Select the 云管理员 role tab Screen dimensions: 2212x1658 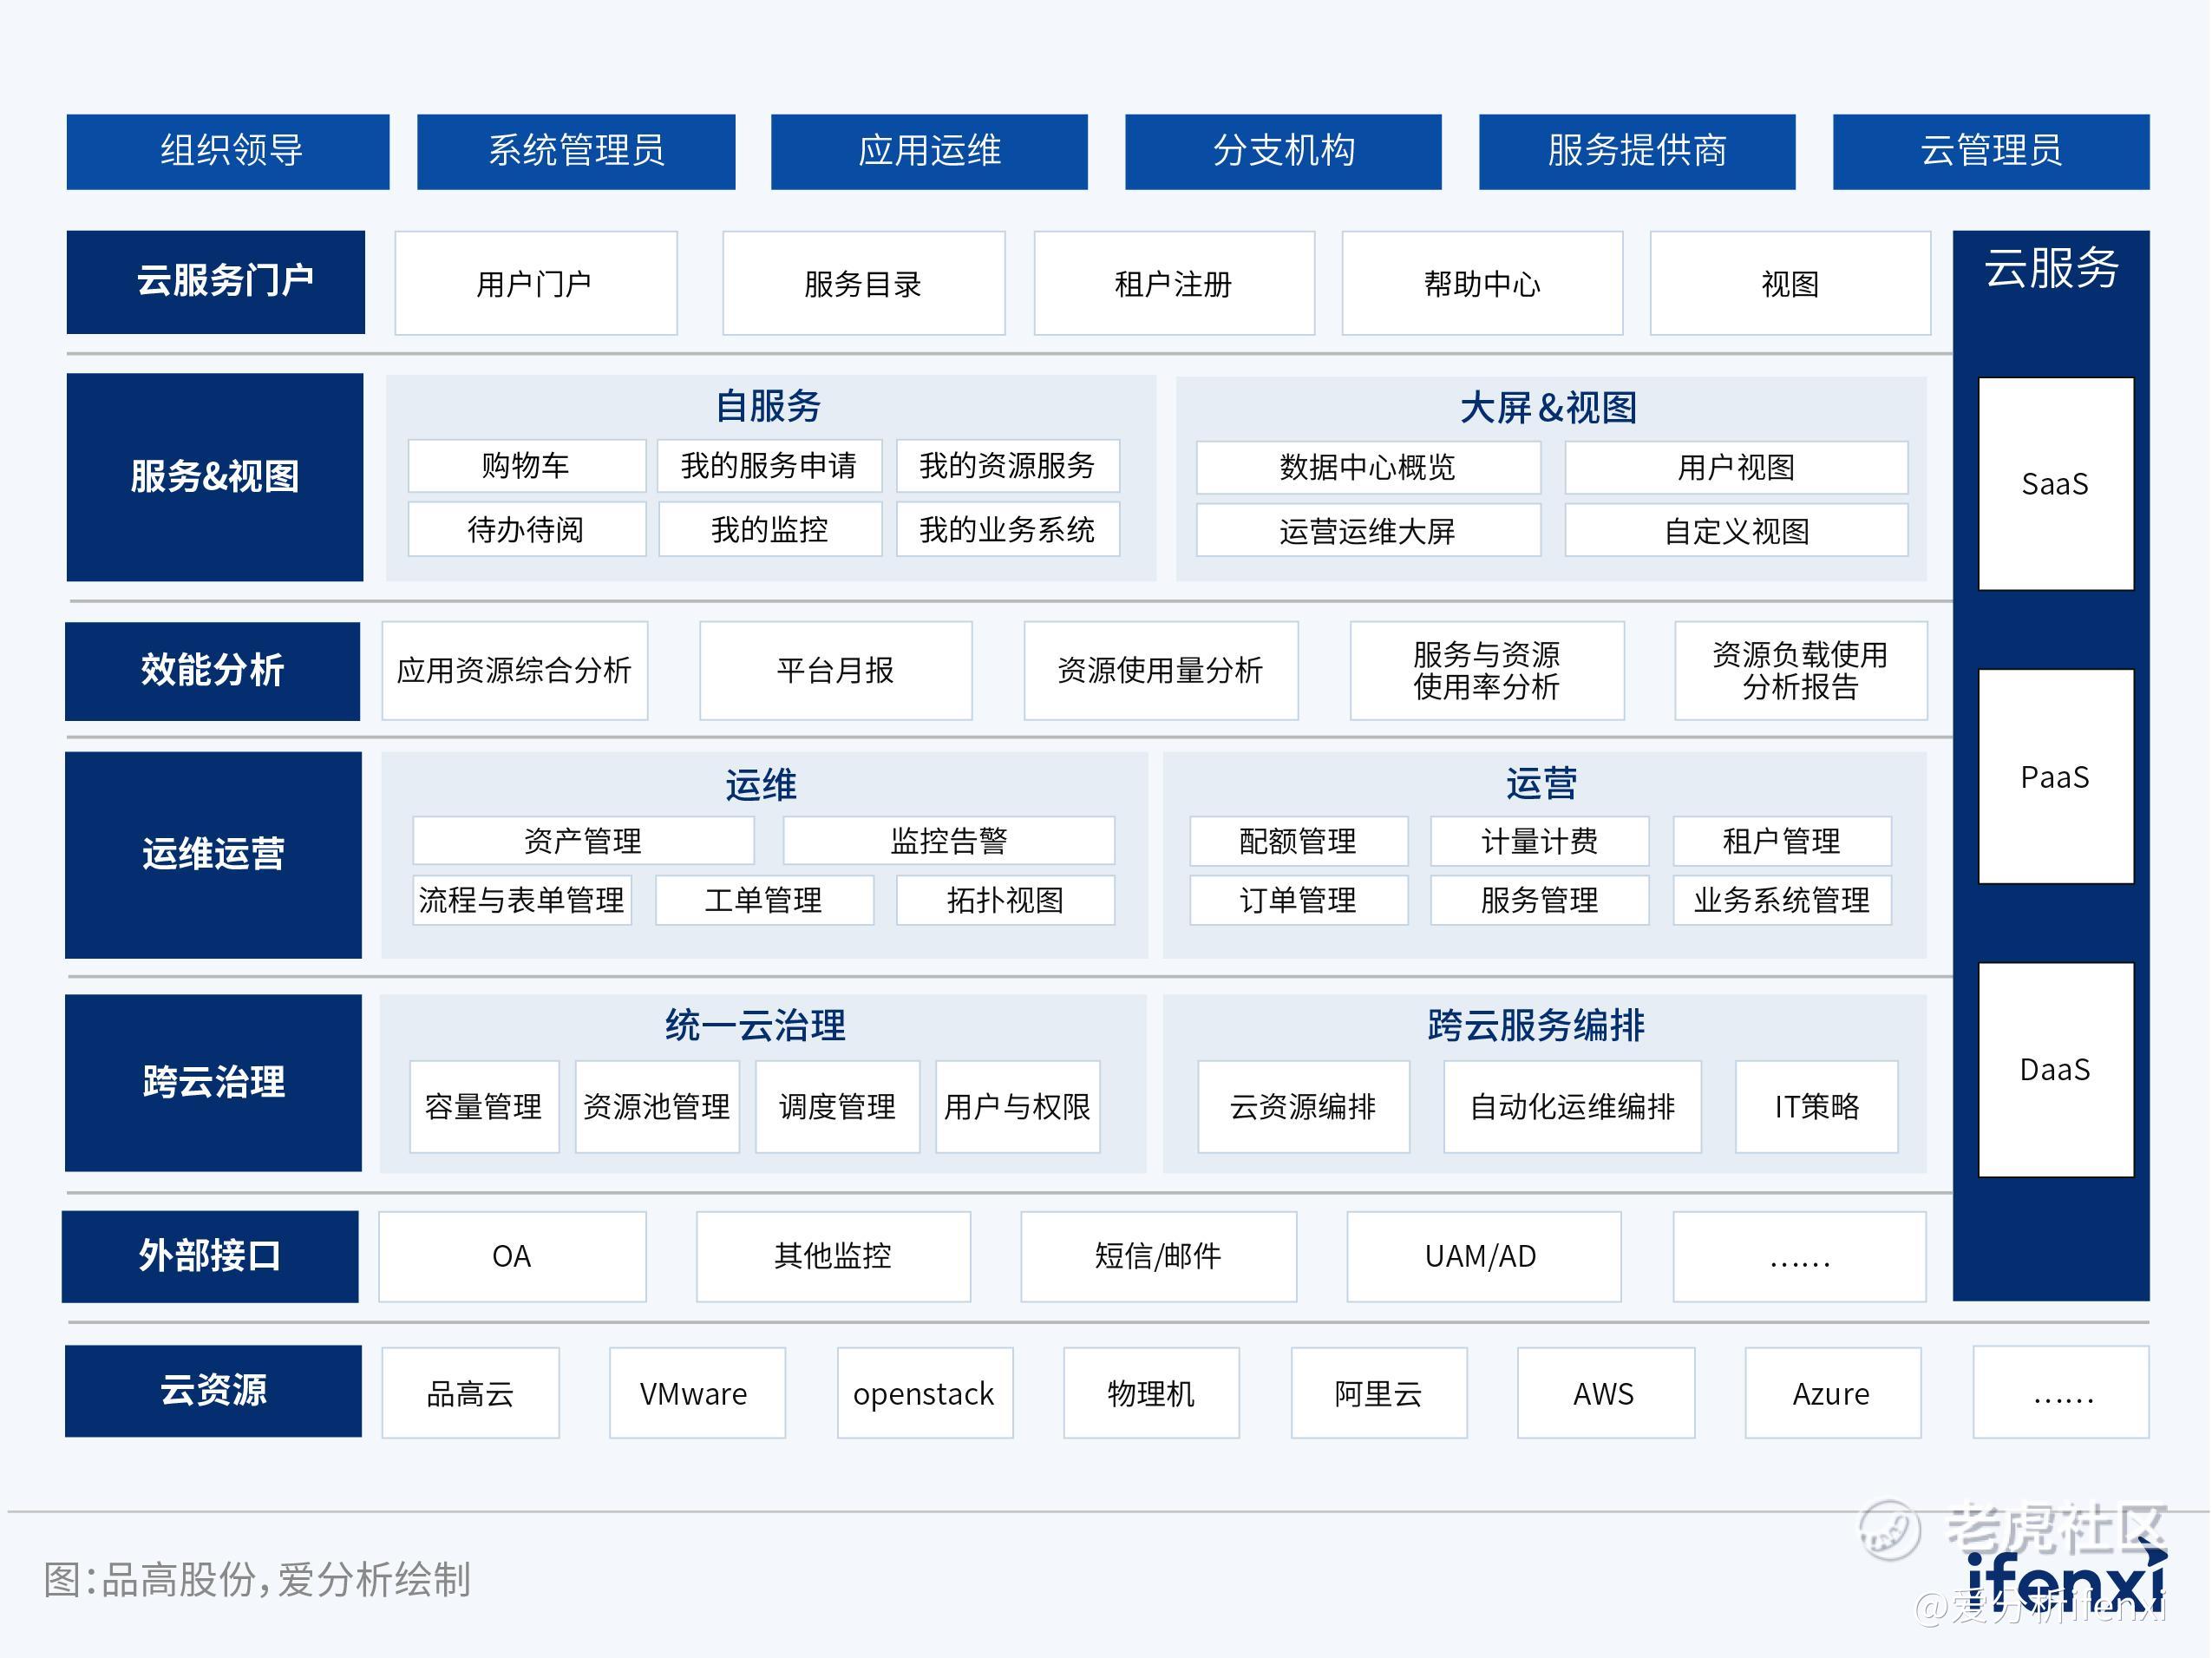(1990, 151)
